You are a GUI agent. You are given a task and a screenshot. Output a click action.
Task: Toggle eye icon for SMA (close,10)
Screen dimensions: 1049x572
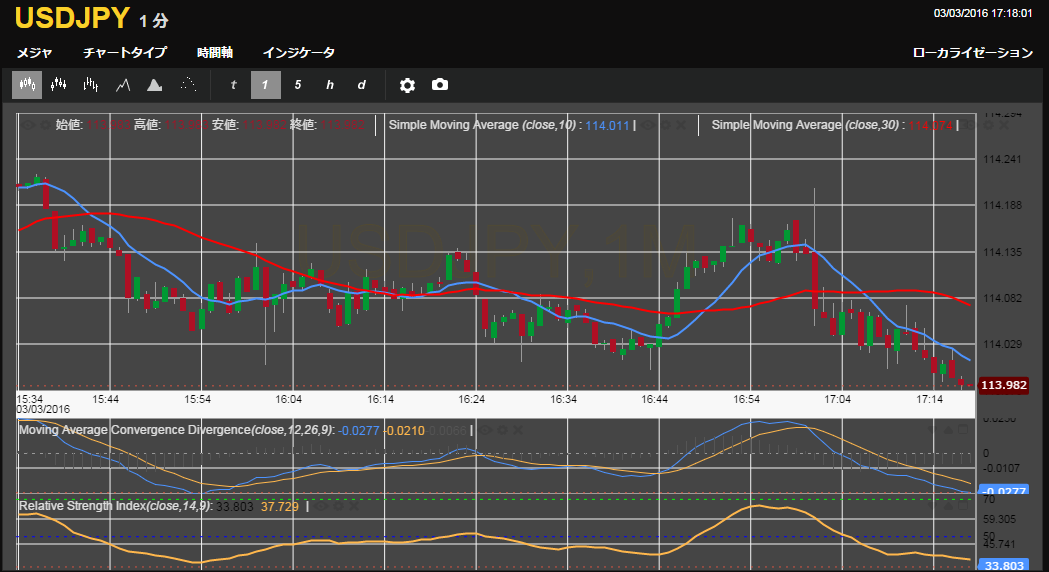pyautogui.click(x=648, y=125)
